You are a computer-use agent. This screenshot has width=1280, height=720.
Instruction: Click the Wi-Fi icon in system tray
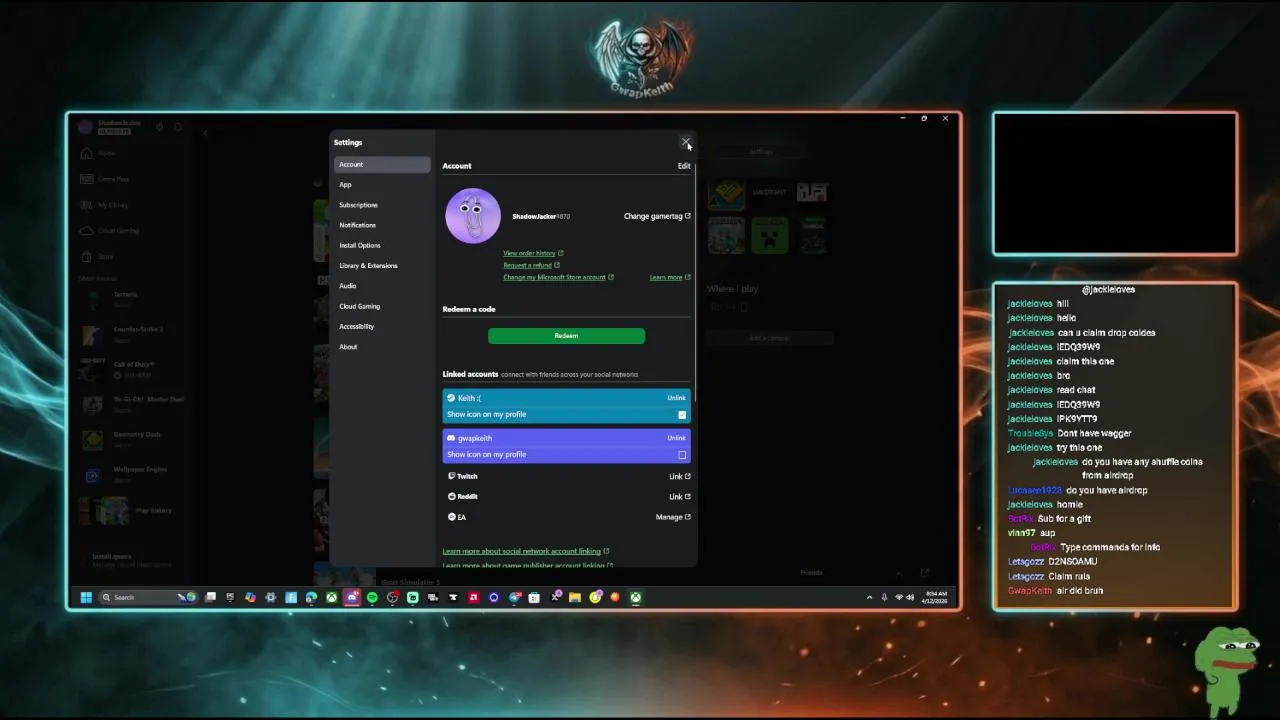(899, 597)
